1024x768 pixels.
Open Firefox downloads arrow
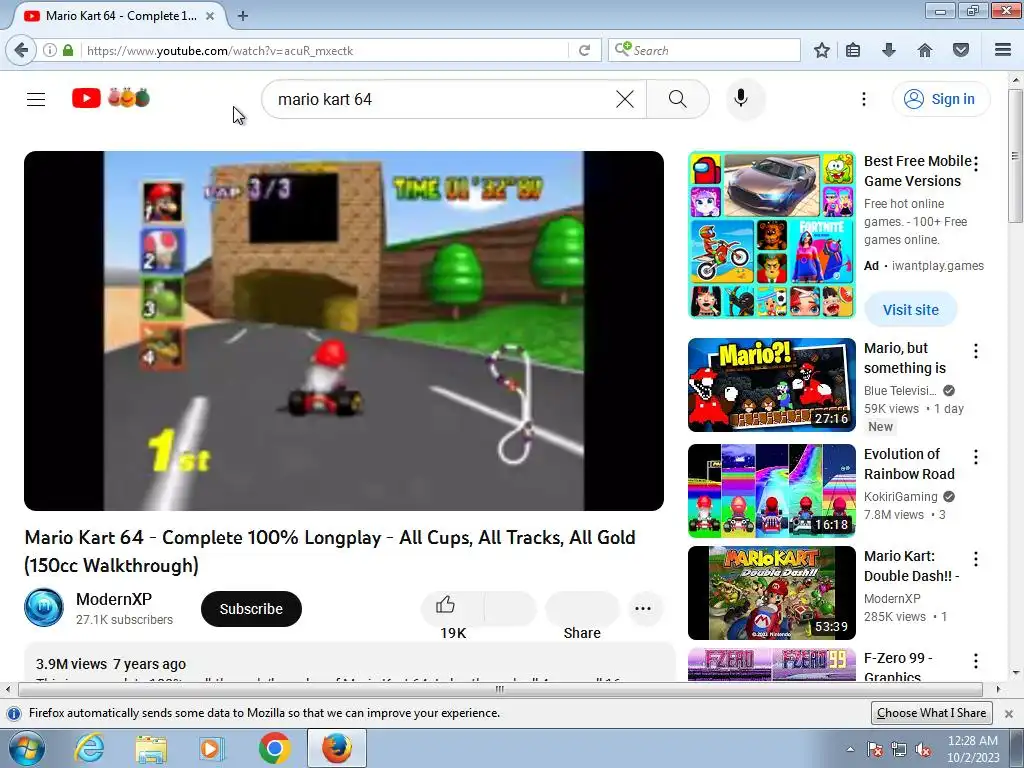[x=889, y=50]
